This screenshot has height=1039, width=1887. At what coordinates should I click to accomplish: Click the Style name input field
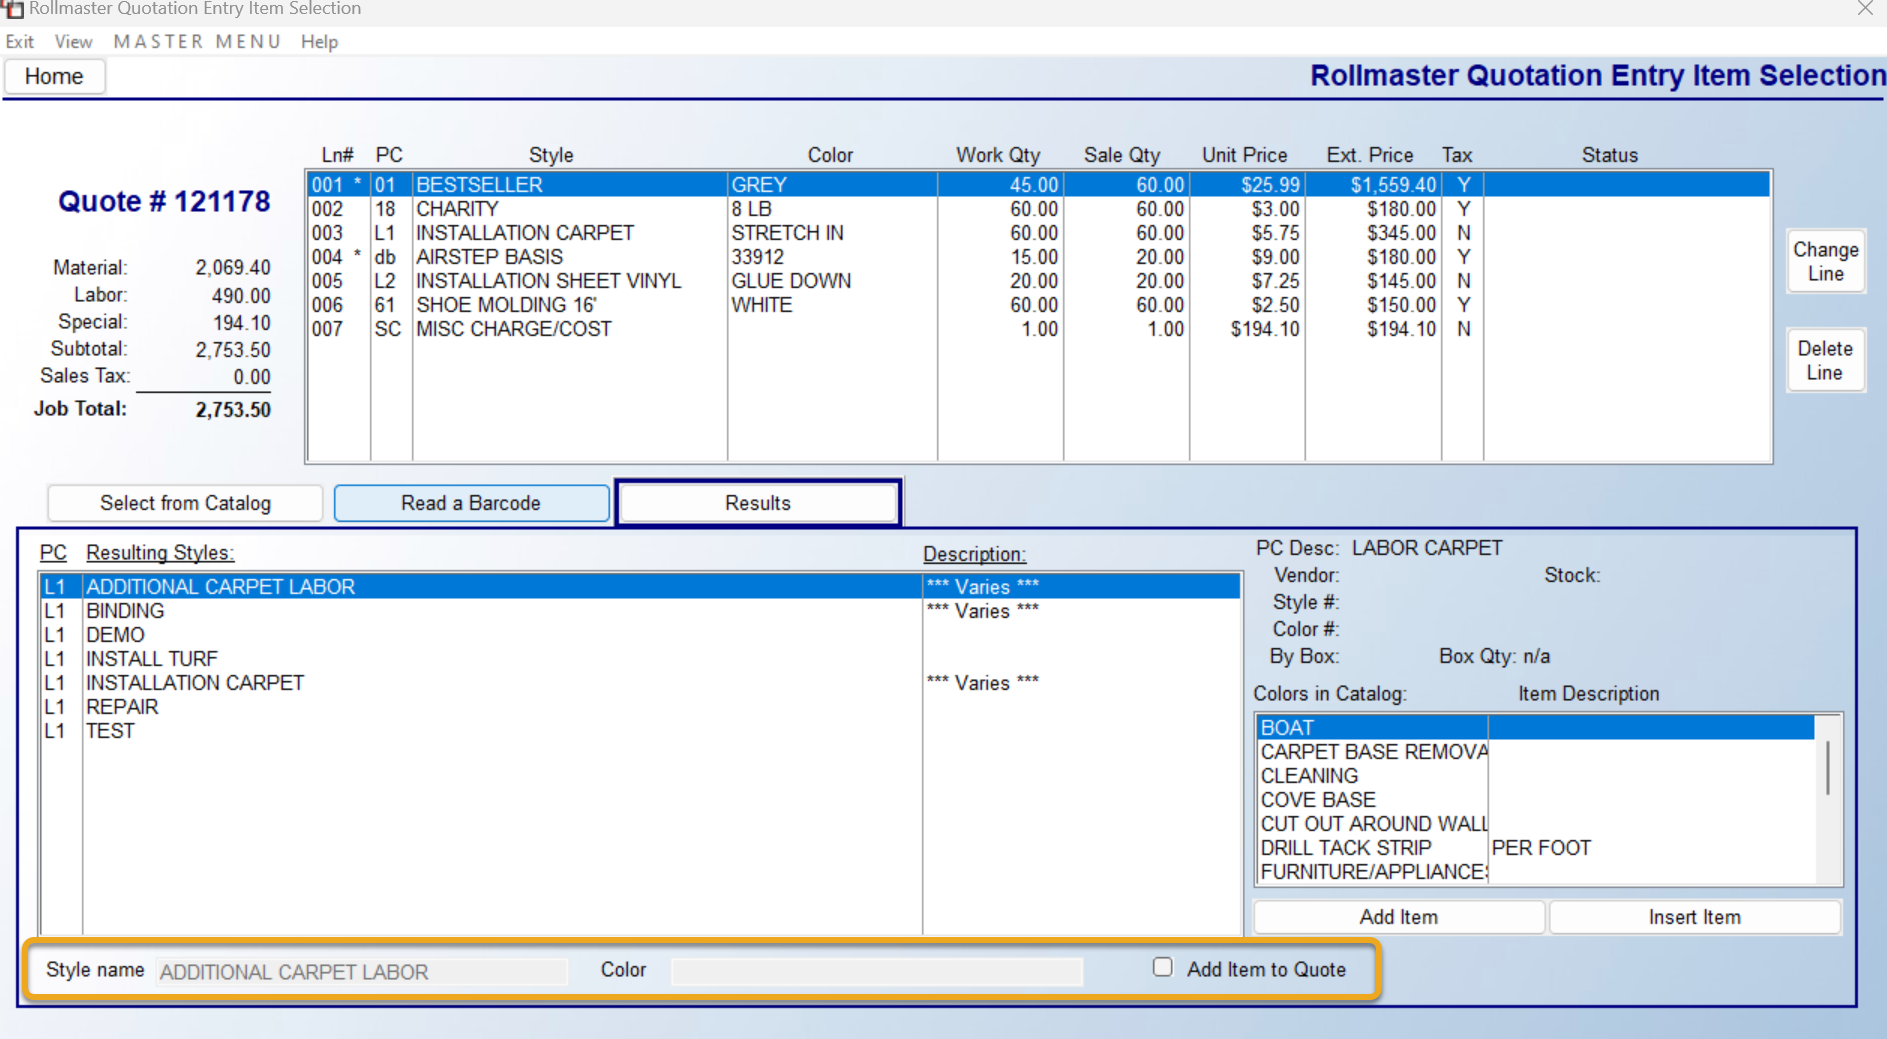coord(361,971)
